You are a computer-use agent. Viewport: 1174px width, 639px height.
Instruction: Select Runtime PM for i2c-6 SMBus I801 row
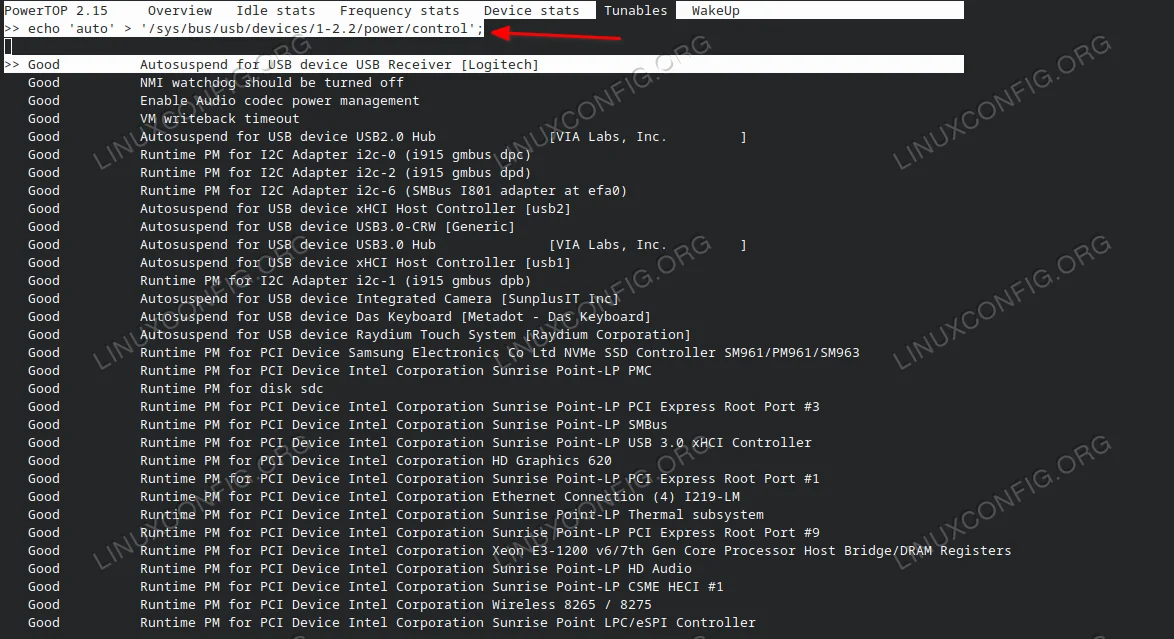click(327, 190)
